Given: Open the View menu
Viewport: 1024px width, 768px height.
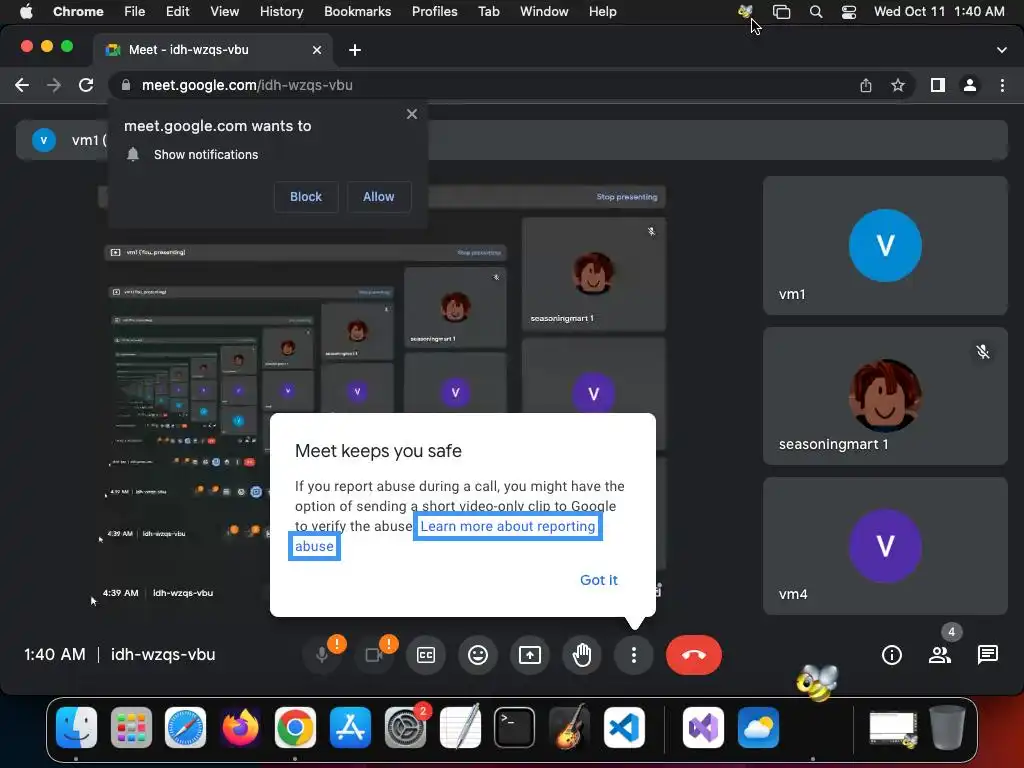Looking at the screenshot, I should [x=224, y=12].
